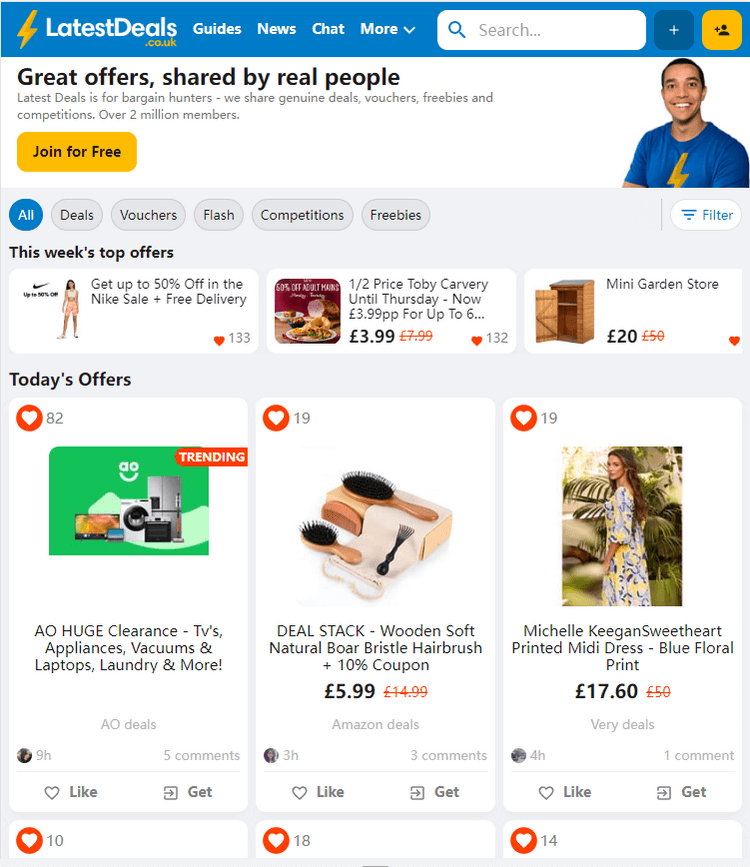Open the Filter options

706,215
